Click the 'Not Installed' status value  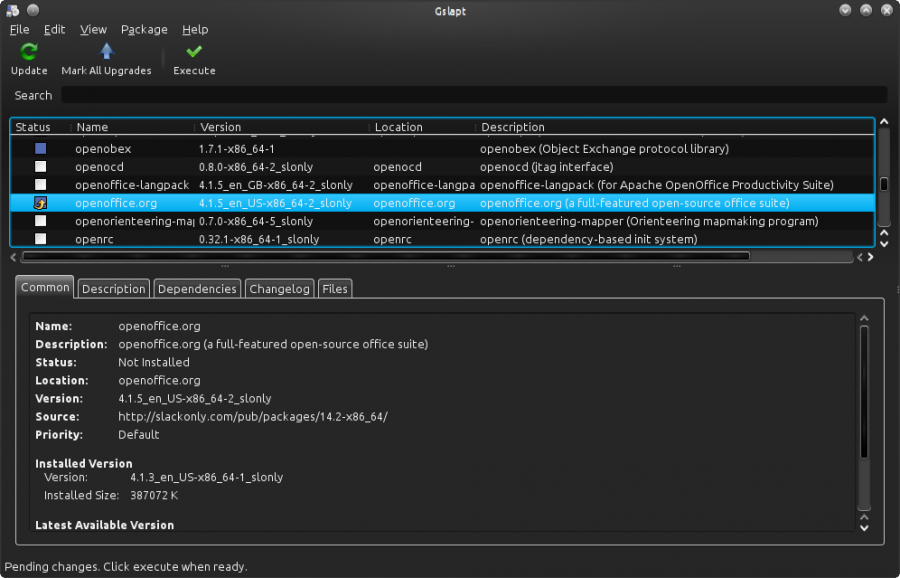154,362
